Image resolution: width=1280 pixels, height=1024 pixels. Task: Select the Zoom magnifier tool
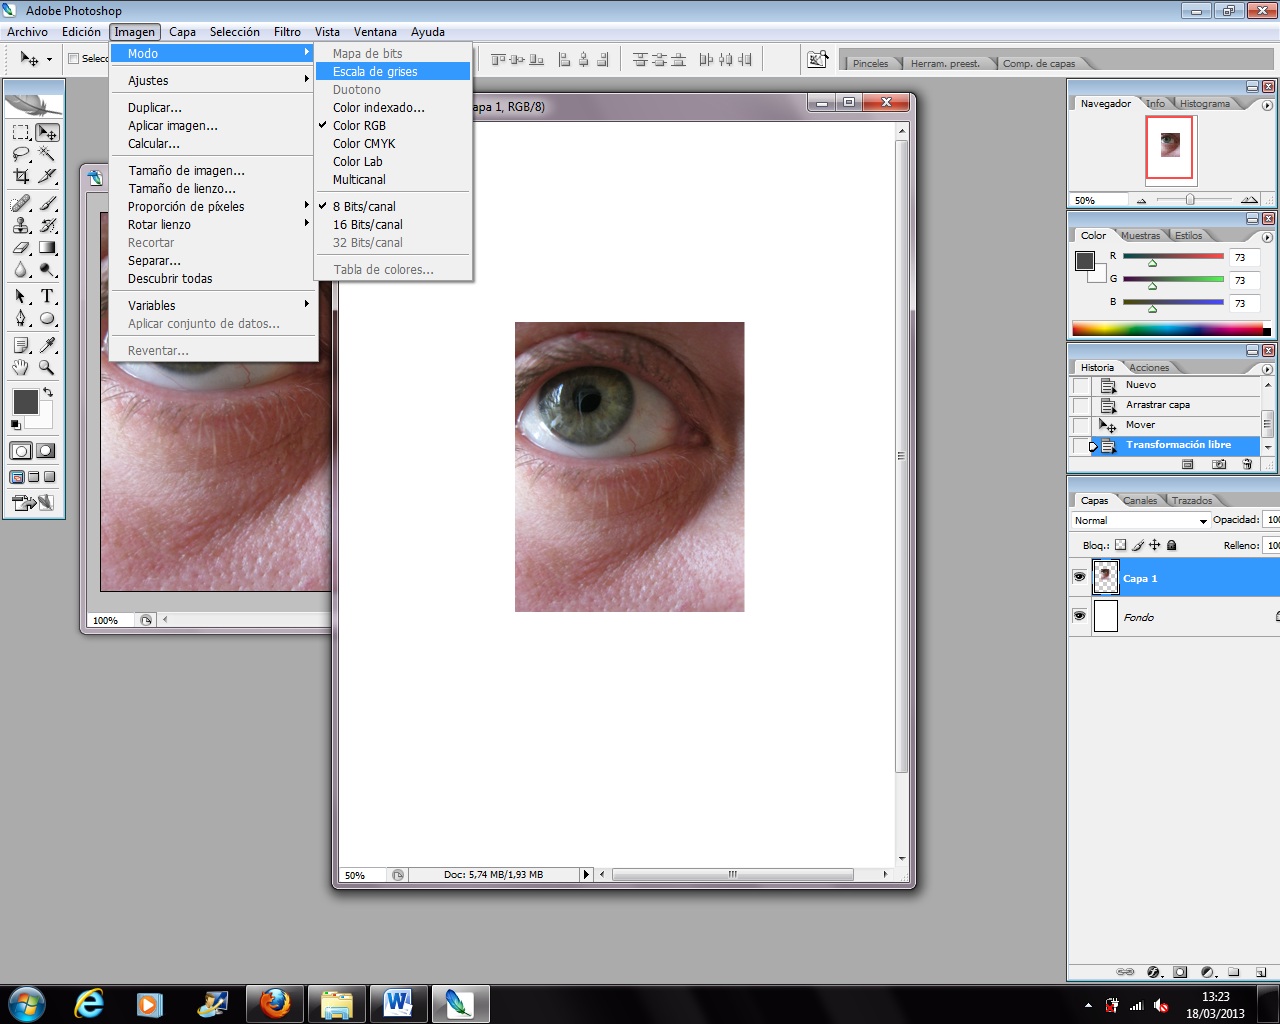click(47, 368)
